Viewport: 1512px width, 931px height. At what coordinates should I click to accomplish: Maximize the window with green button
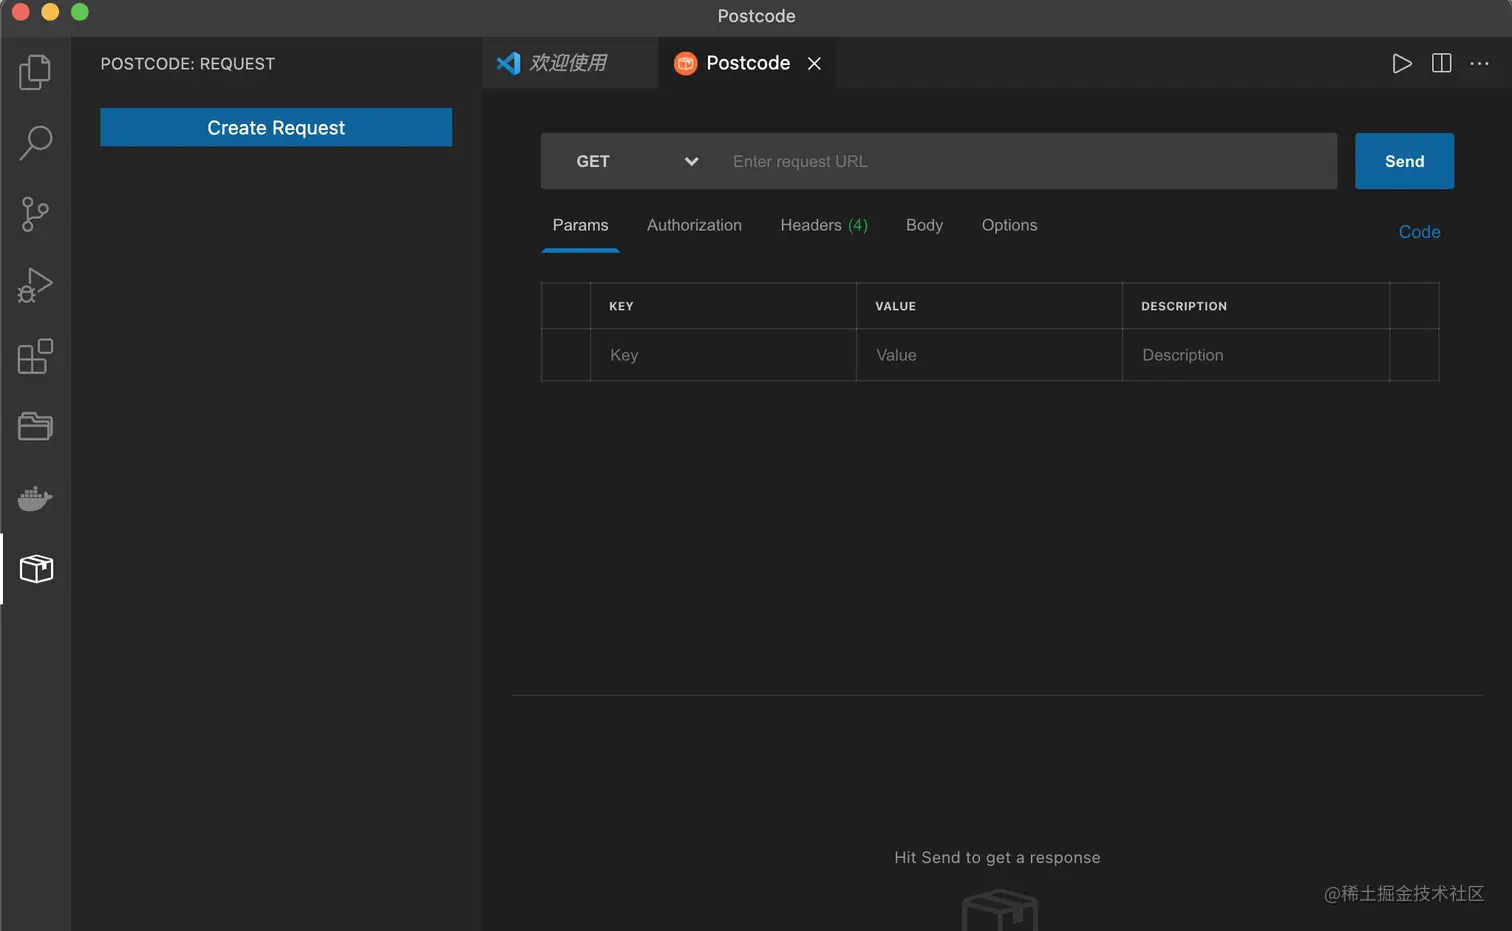[80, 12]
